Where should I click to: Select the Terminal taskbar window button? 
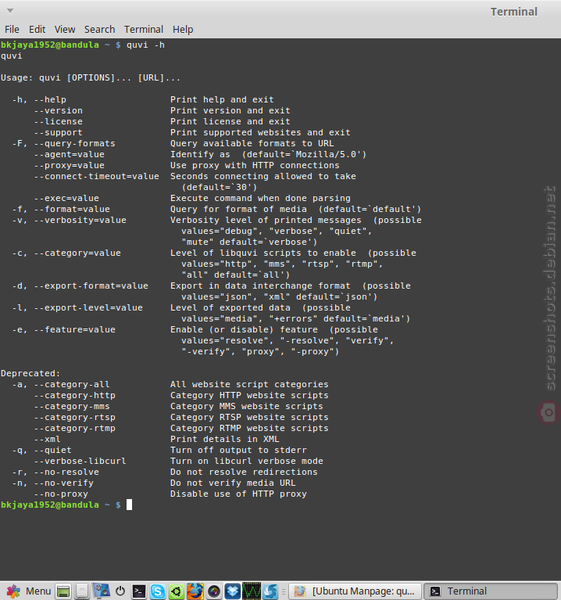tap(491, 591)
